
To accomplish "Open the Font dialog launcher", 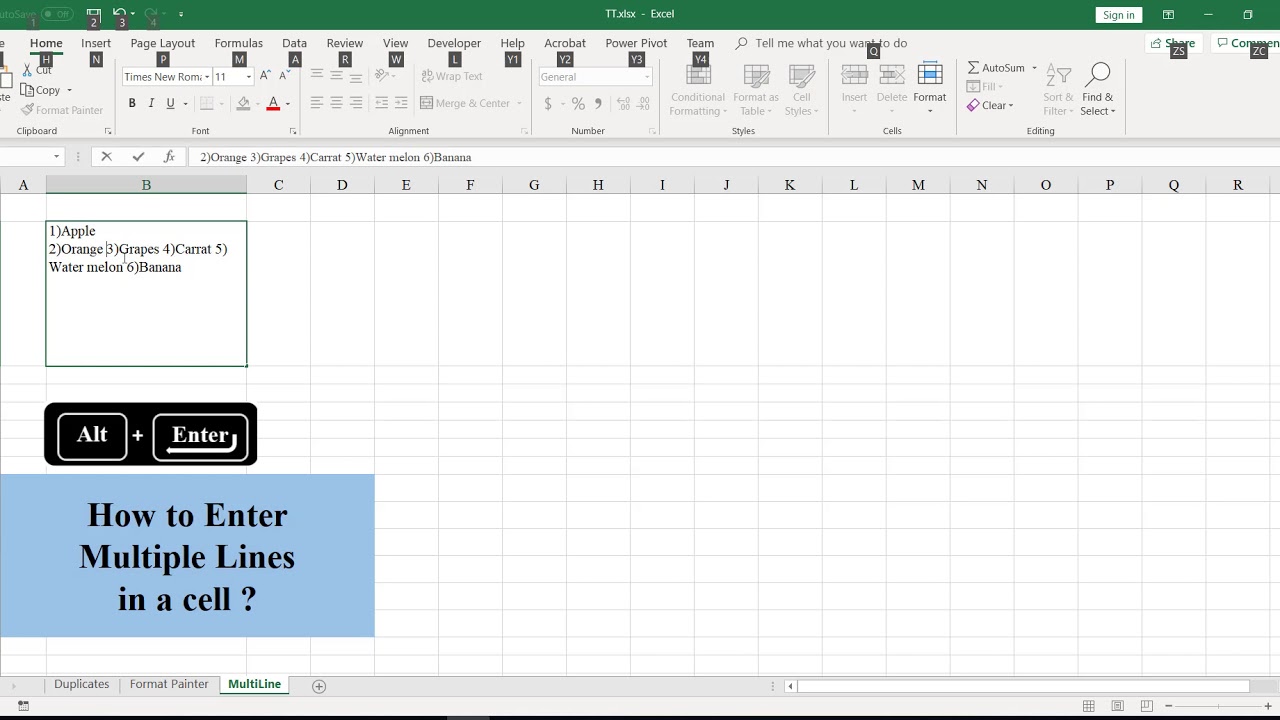I will coord(293,131).
